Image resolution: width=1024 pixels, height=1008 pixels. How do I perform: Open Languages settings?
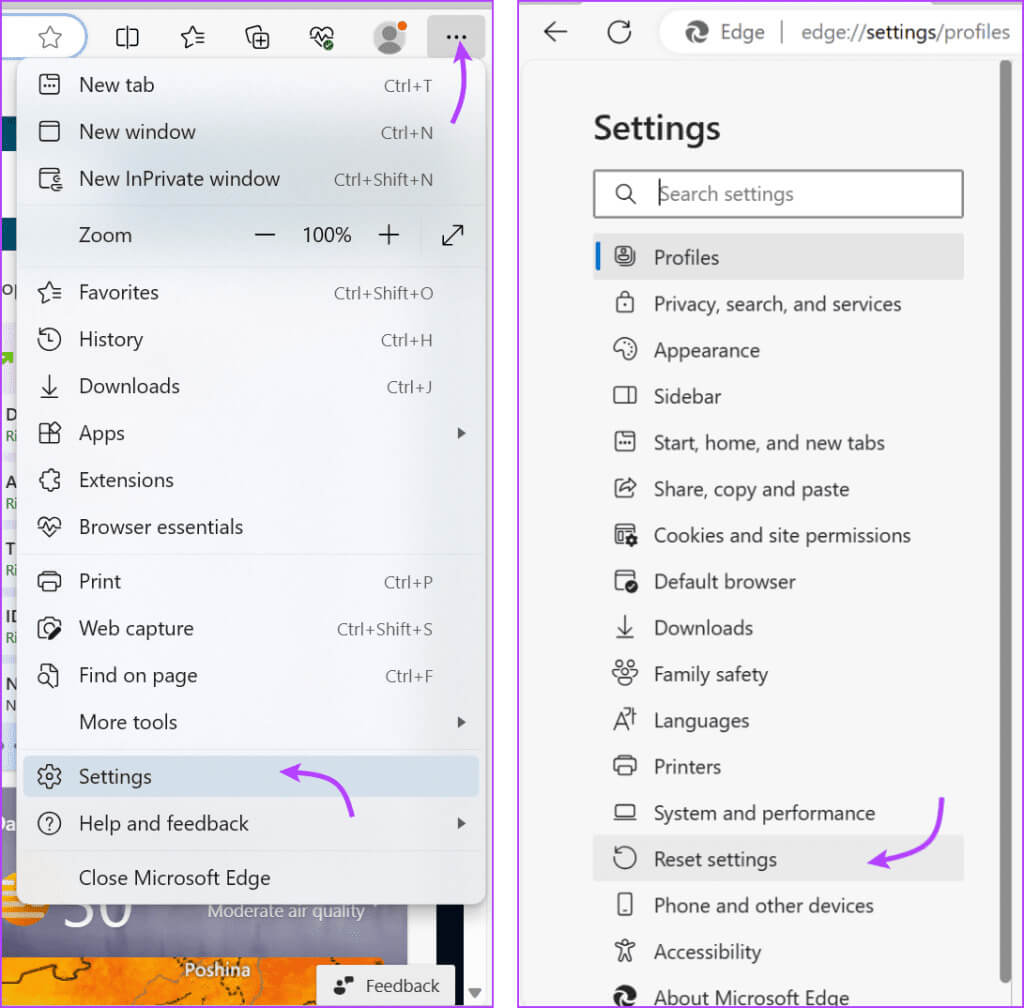tap(778, 721)
